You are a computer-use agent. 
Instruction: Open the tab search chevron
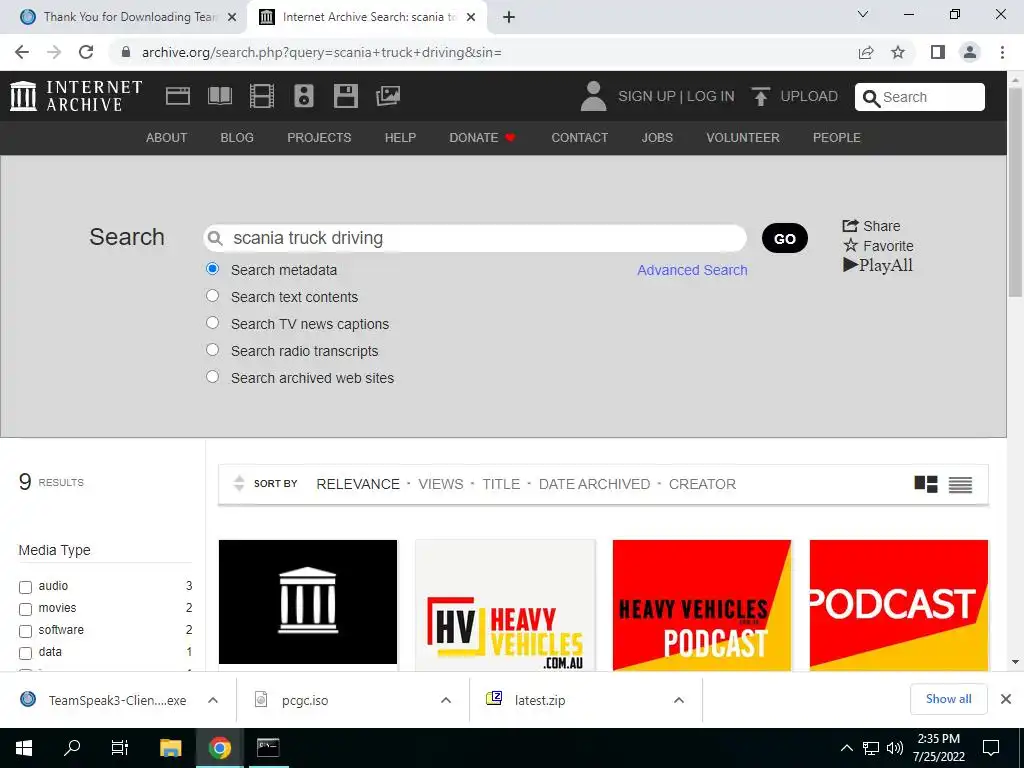point(863,14)
